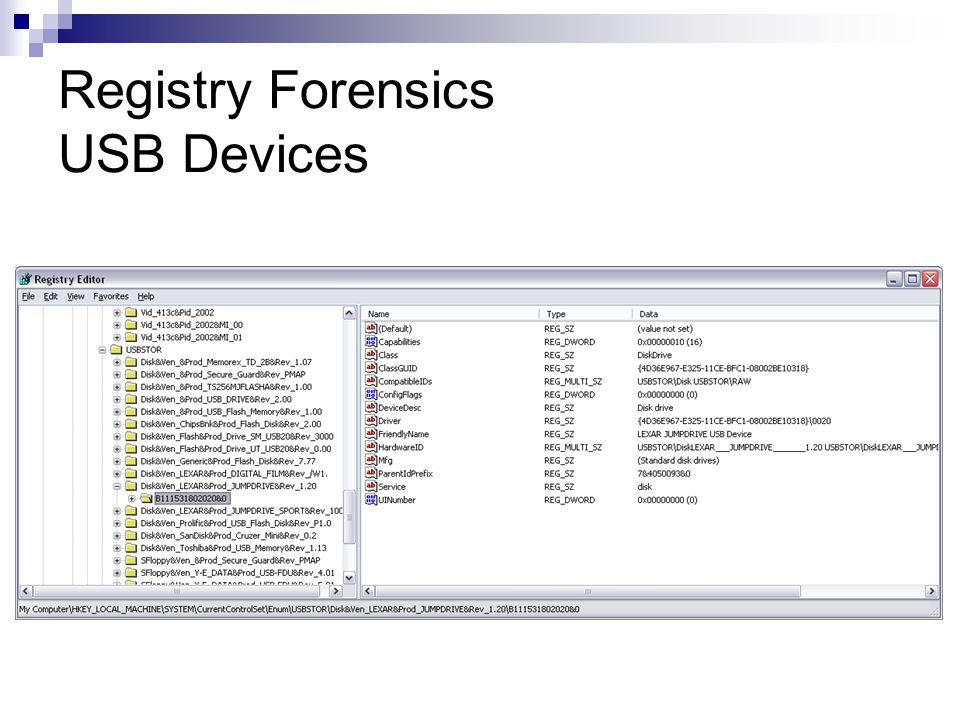960x720 pixels.
Task: Maximize the Registry Editor window
Action: point(912,279)
